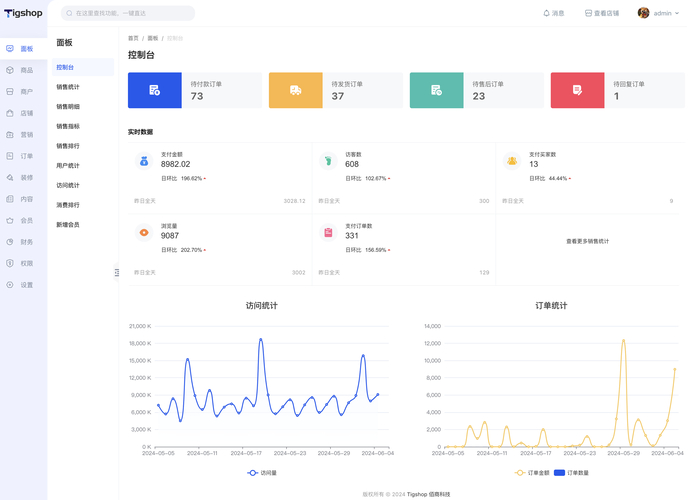Image resolution: width=689 pixels, height=500 pixels.
Task: Open the 营销 marketing sidebar icon
Action: (x=10, y=134)
